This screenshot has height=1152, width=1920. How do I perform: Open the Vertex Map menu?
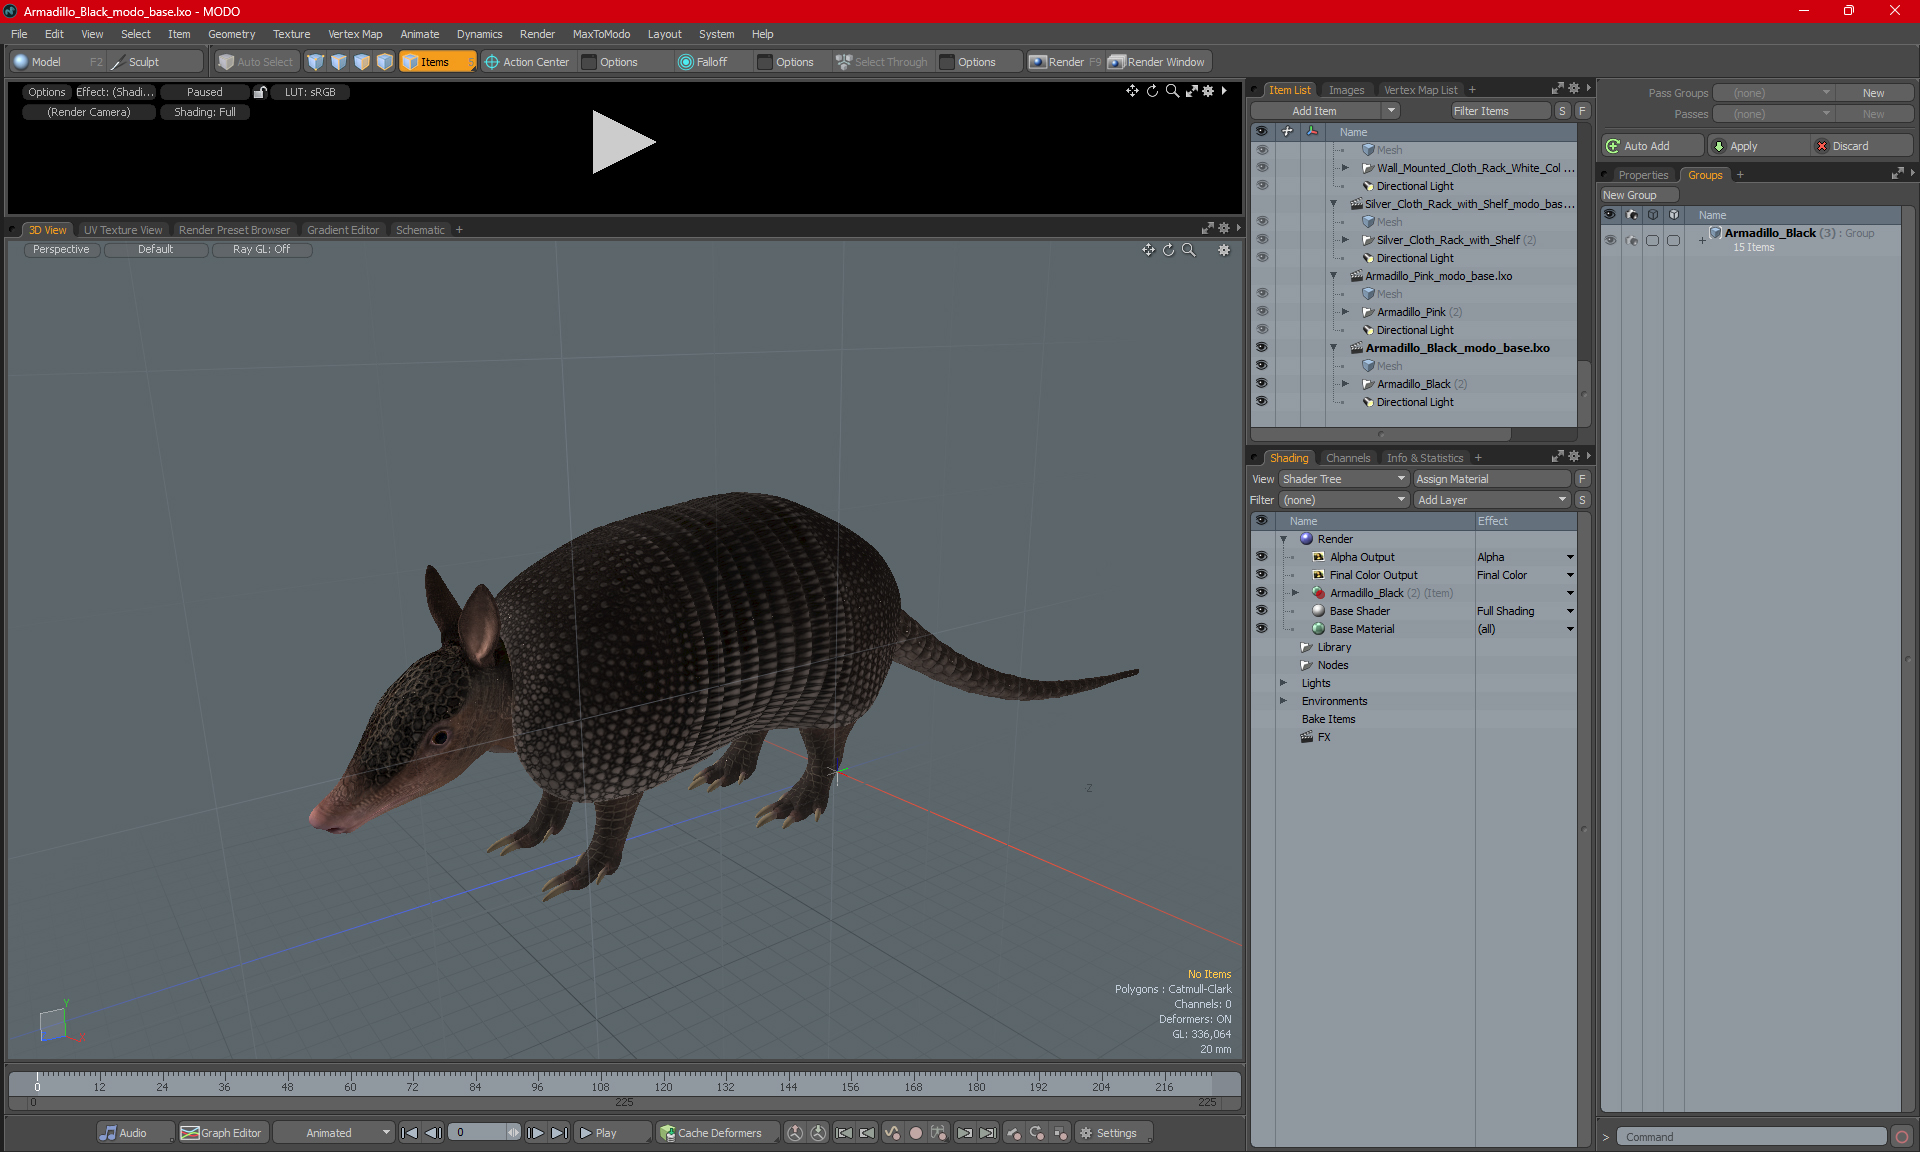[355, 34]
